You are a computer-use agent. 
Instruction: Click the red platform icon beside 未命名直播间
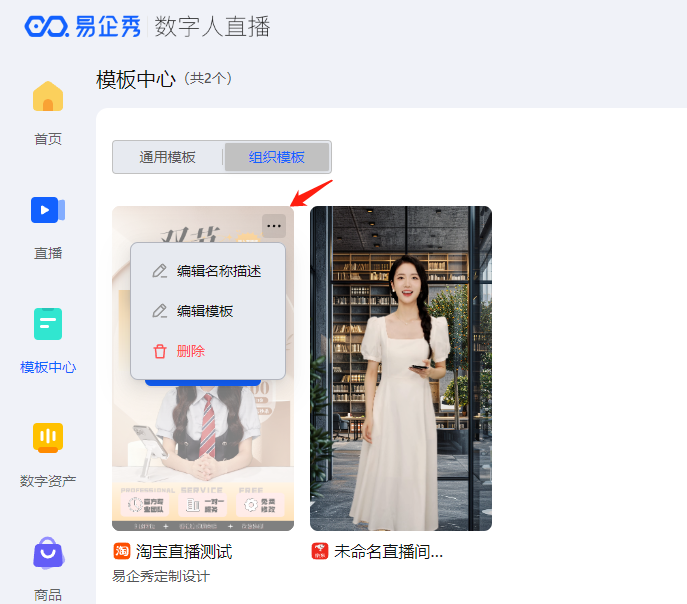[x=319, y=551]
